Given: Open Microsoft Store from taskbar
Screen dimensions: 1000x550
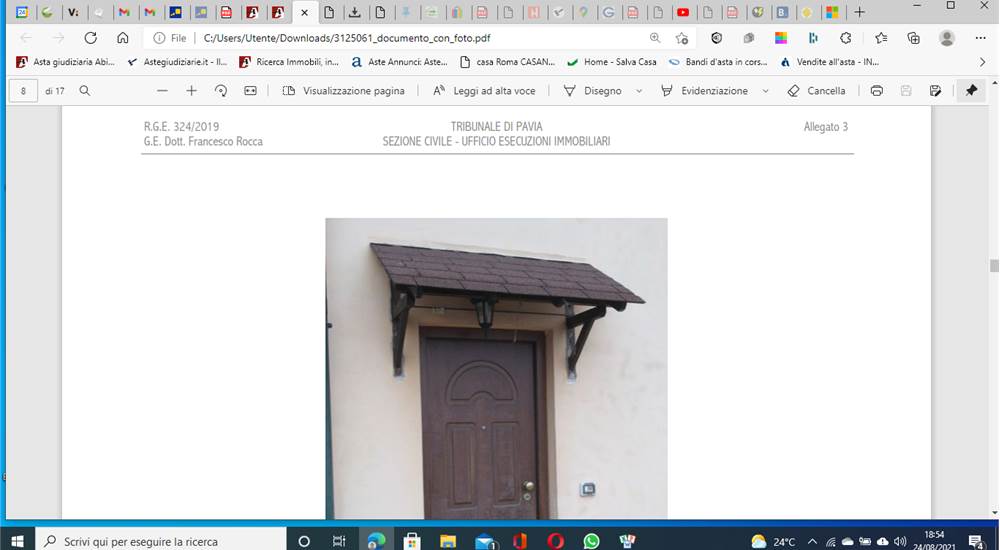Looking at the screenshot, I should [412, 541].
